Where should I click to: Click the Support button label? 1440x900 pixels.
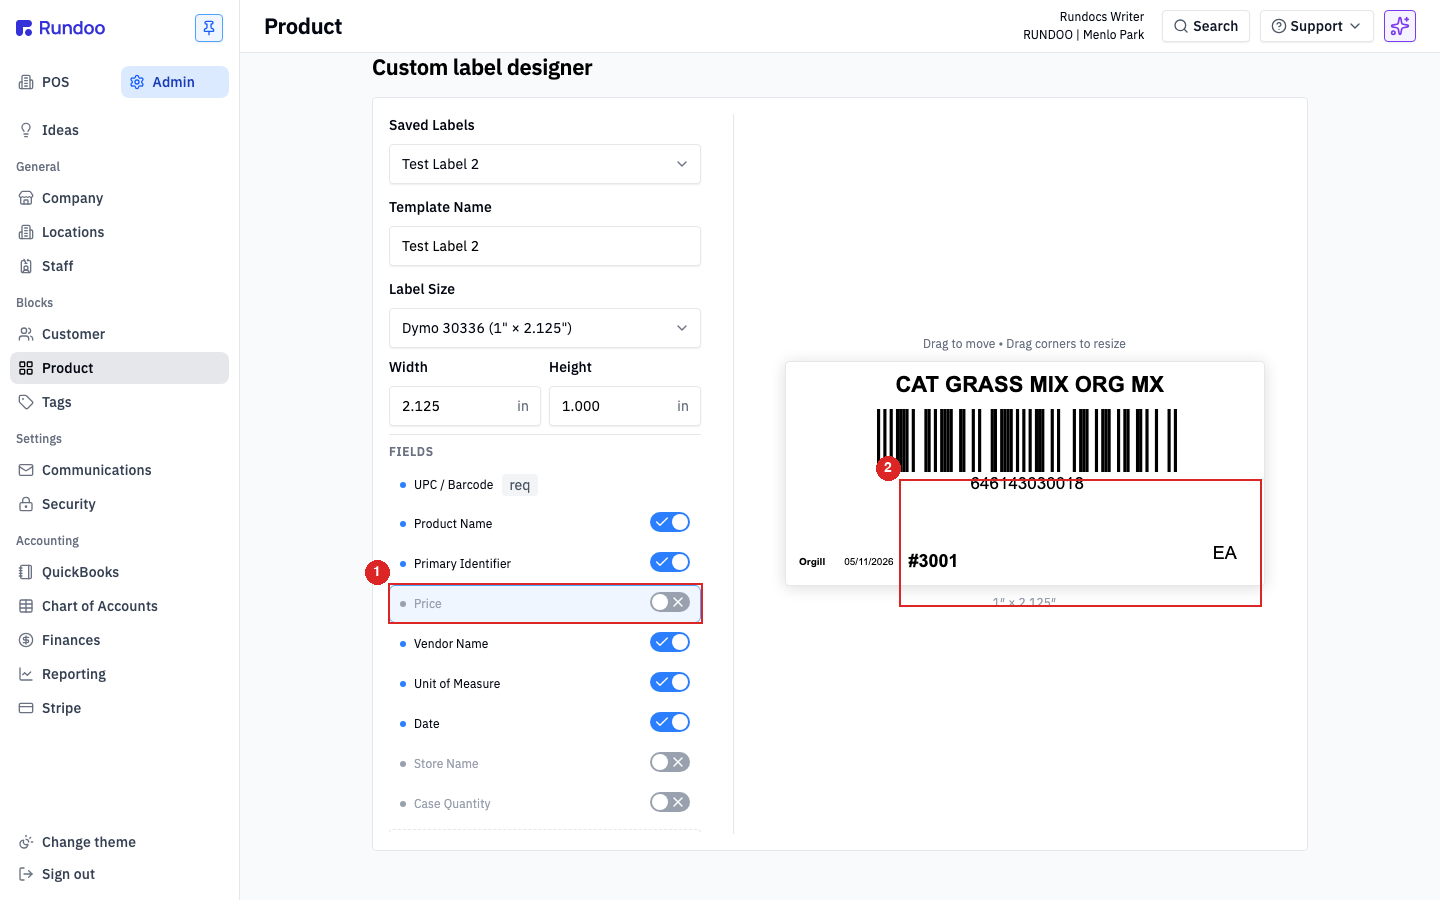click(1316, 26)
